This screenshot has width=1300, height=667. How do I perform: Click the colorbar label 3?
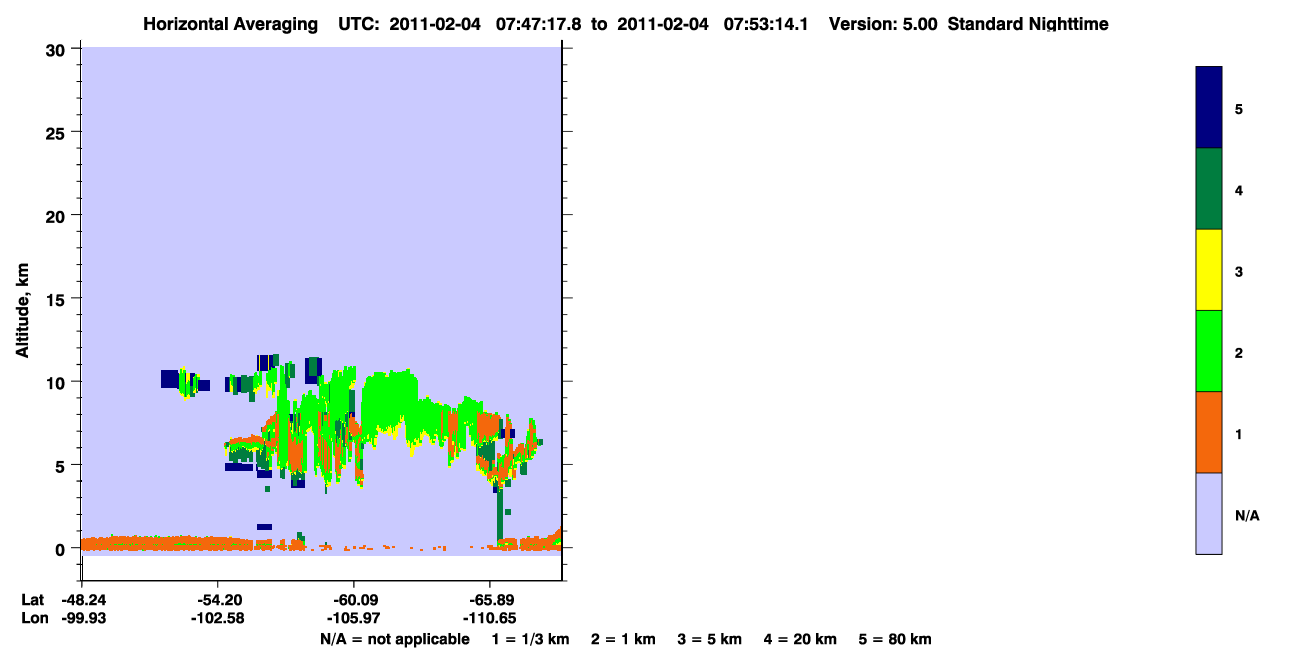click(x=1239, y=271)
